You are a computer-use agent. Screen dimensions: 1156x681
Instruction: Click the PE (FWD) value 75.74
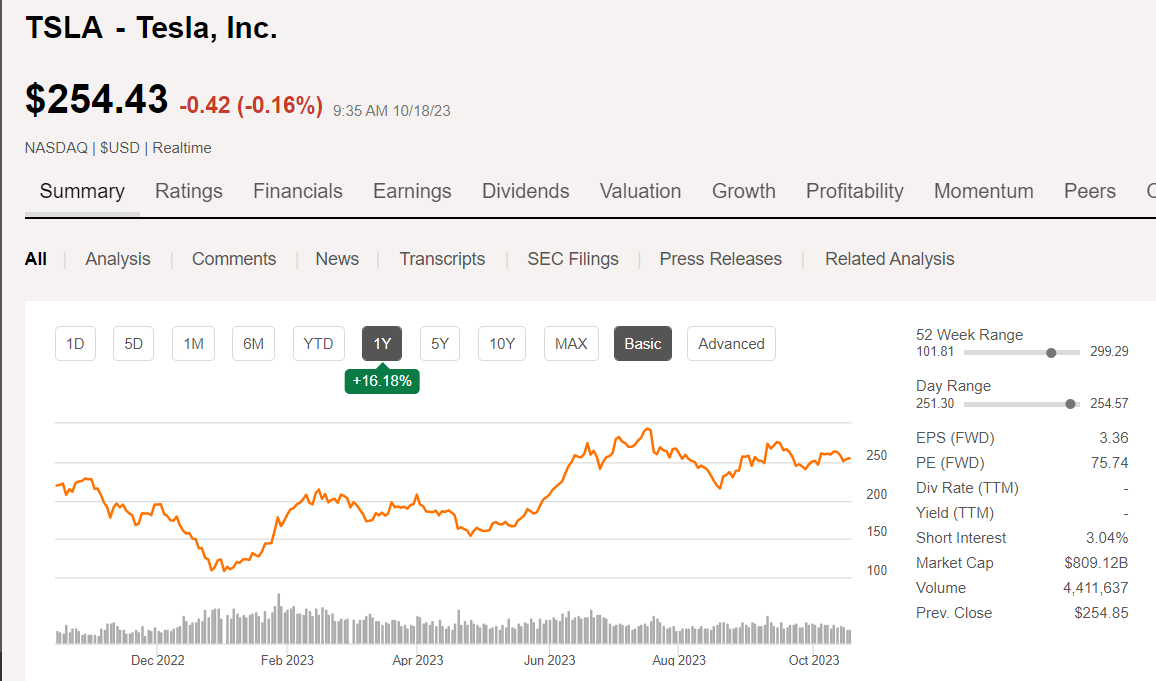pyautogui.click(x=1110, y=463)
